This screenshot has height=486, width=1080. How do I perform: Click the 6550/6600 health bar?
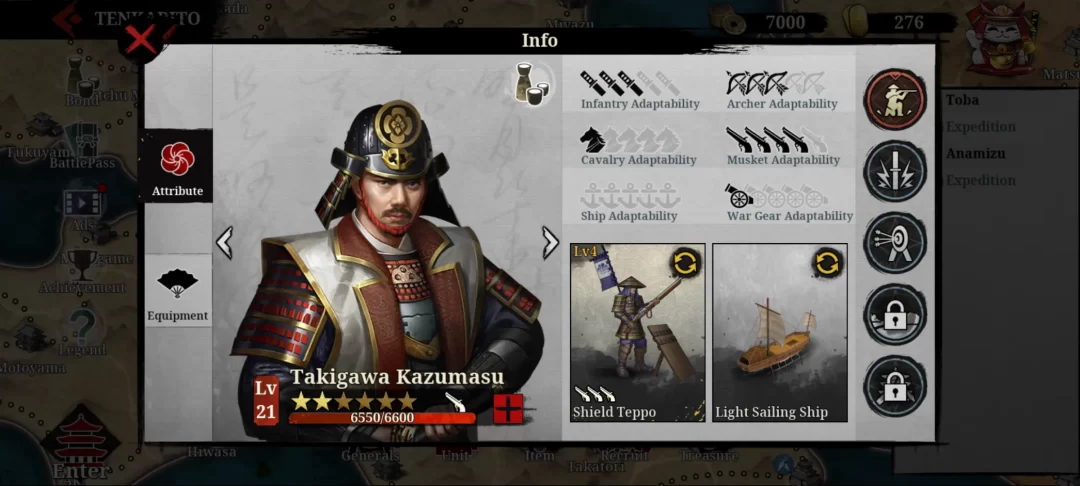click(x=382, y=418)
